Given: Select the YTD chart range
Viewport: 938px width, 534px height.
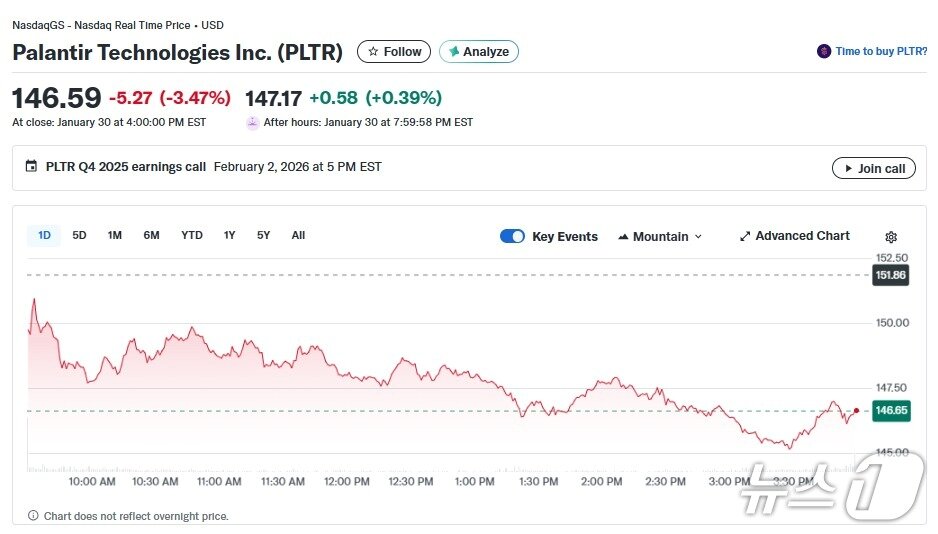Looking at the screenshot, I should click(192, 236).
